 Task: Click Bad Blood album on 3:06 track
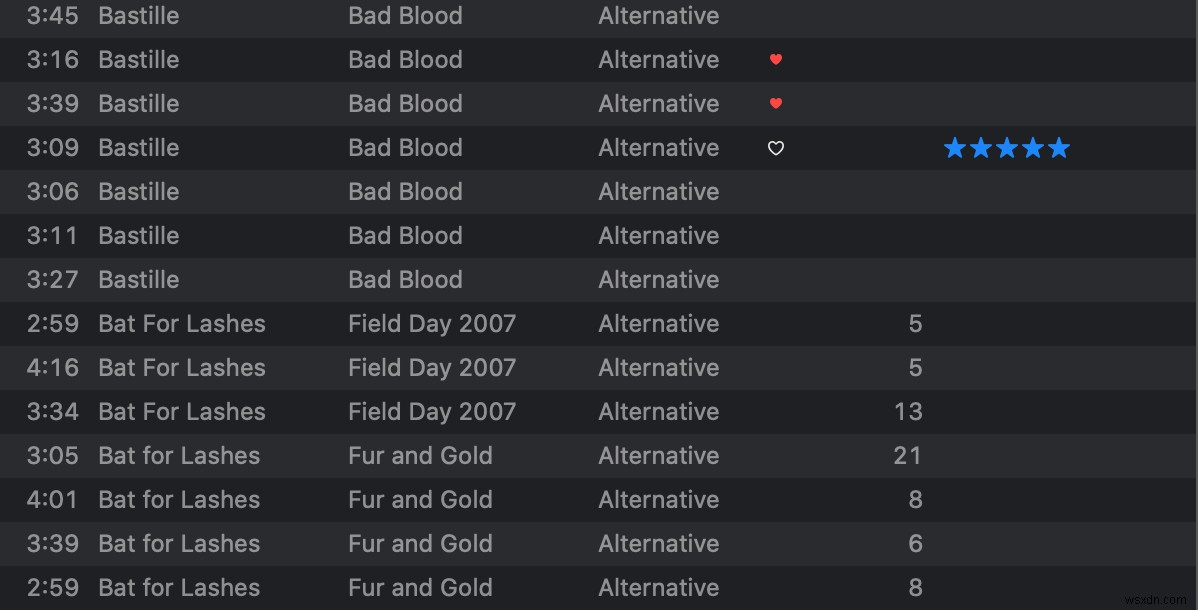pyautogui.click(x=405, y=192)
